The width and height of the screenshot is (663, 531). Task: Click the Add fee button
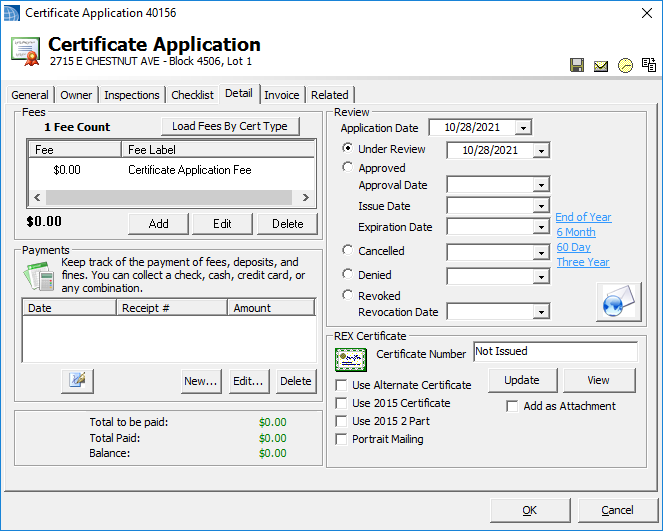[159, 224]
